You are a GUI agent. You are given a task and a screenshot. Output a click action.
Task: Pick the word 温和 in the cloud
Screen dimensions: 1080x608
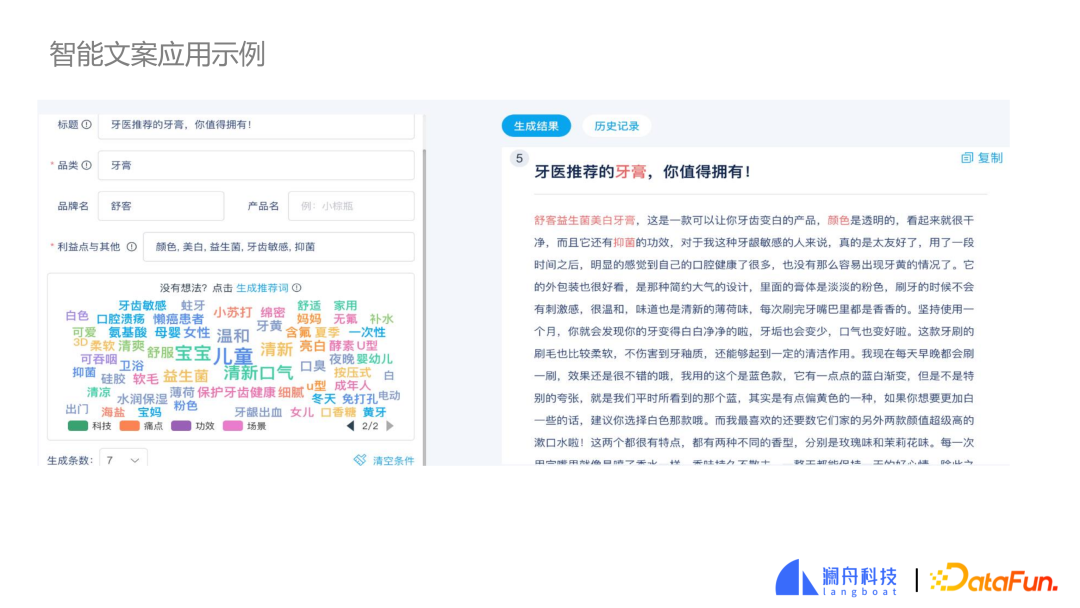coord(233,336)
